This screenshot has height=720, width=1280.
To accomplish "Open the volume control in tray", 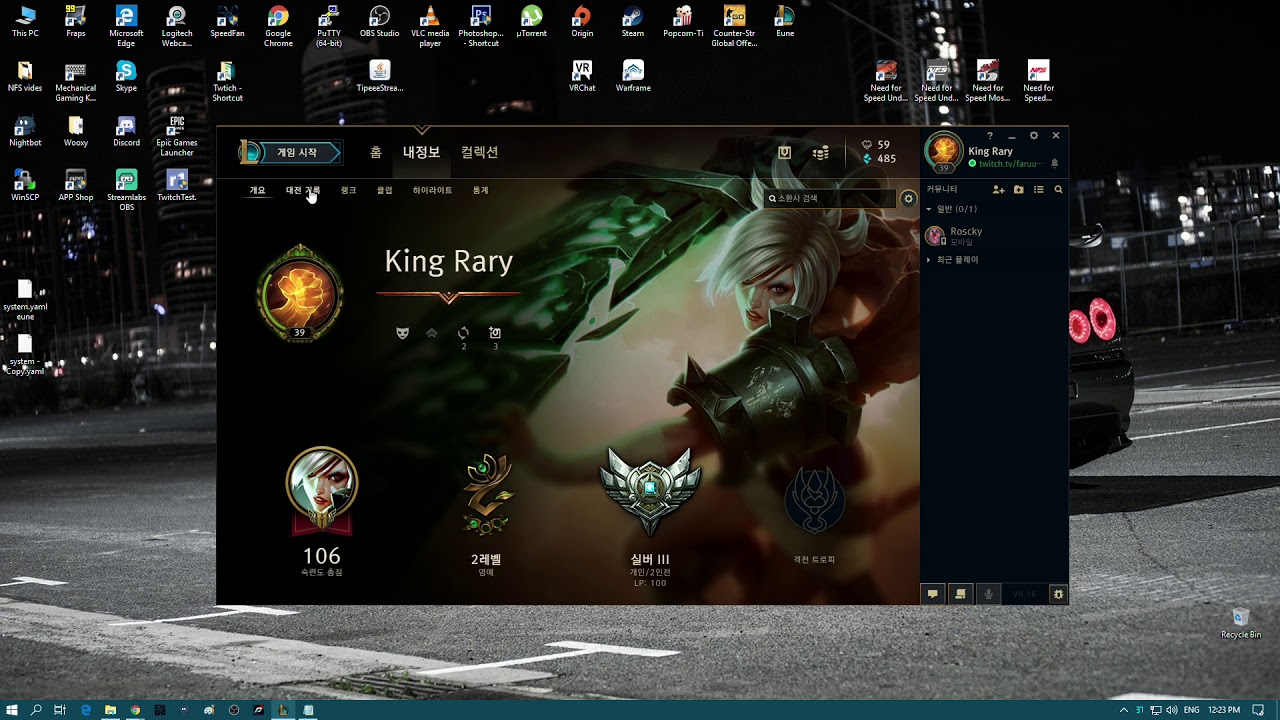I will coord(1171,710).
